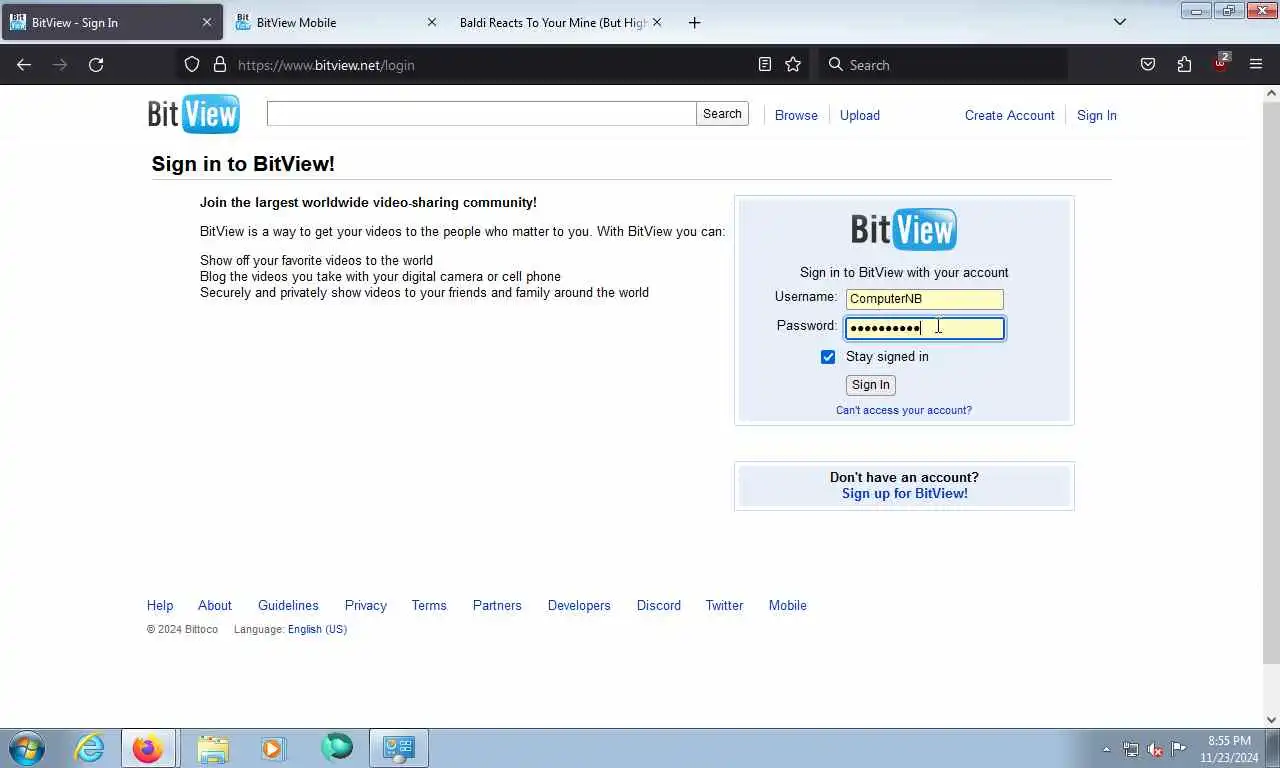Image resolution: width=1280 pixels, height=768 pixels.
Task: Open the Privacy footer link
Action: pyautogui.click(x=366, y=605)
